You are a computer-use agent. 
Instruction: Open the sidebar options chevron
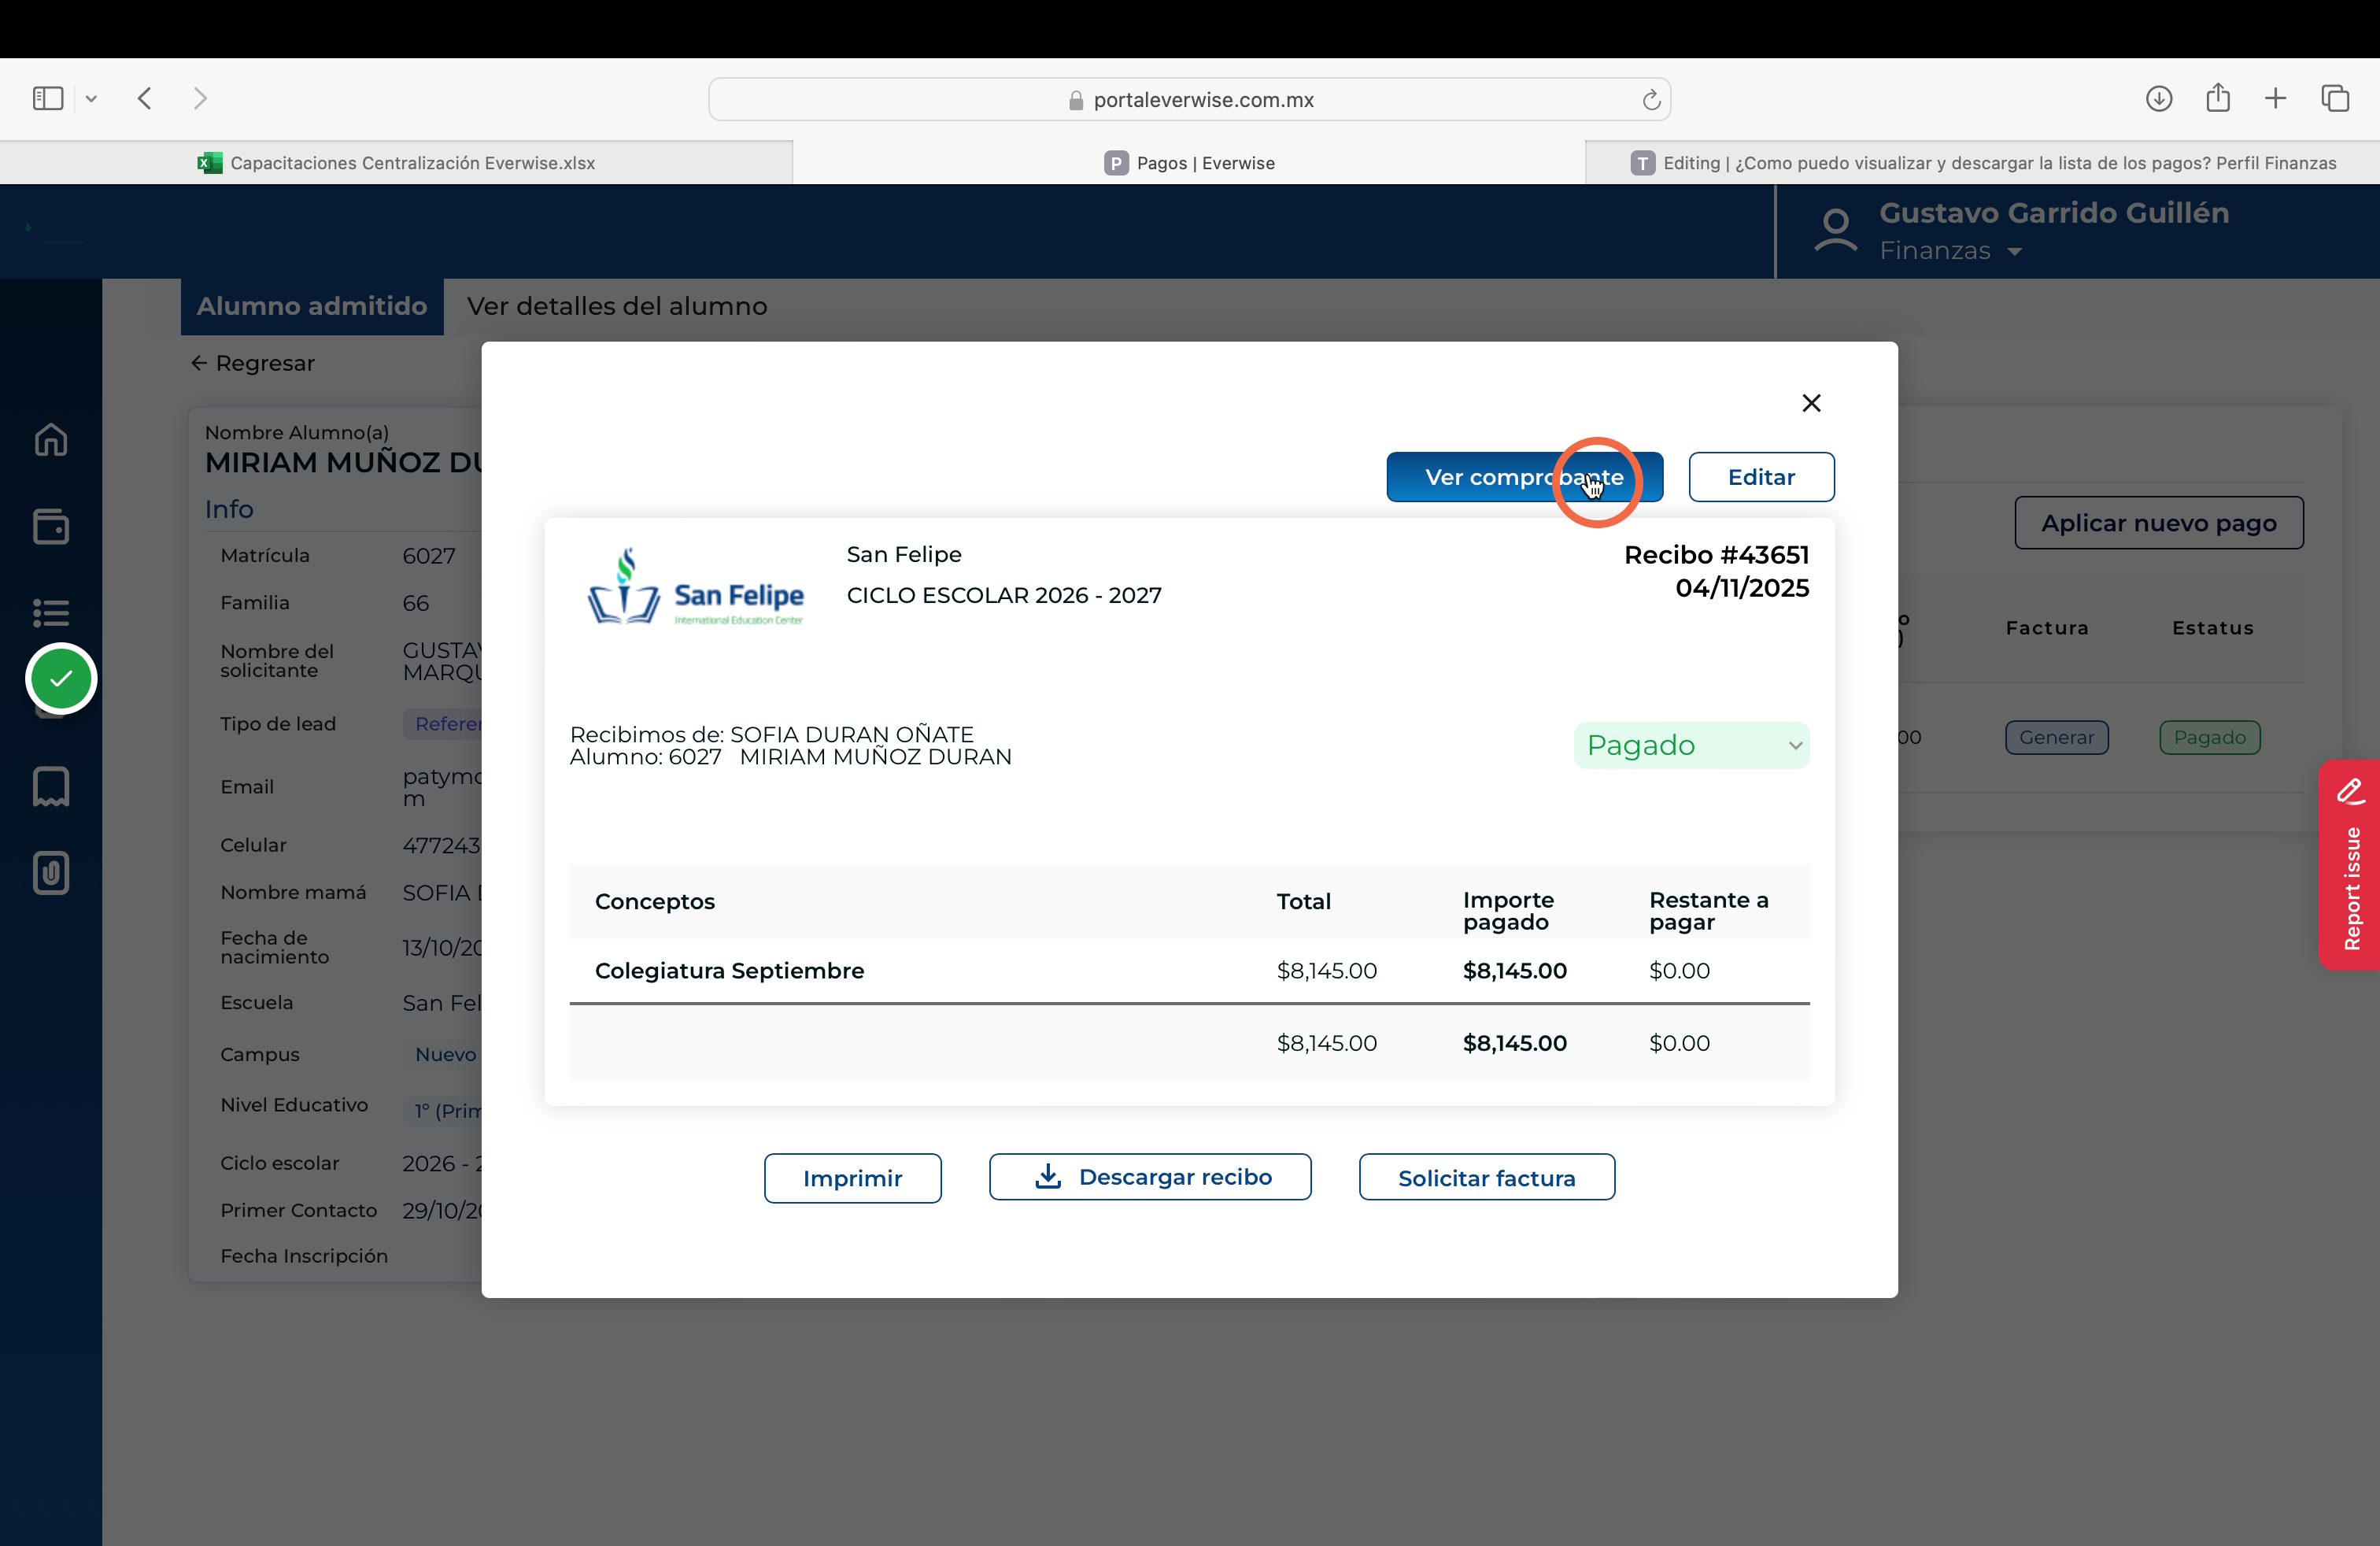[91, 98]
